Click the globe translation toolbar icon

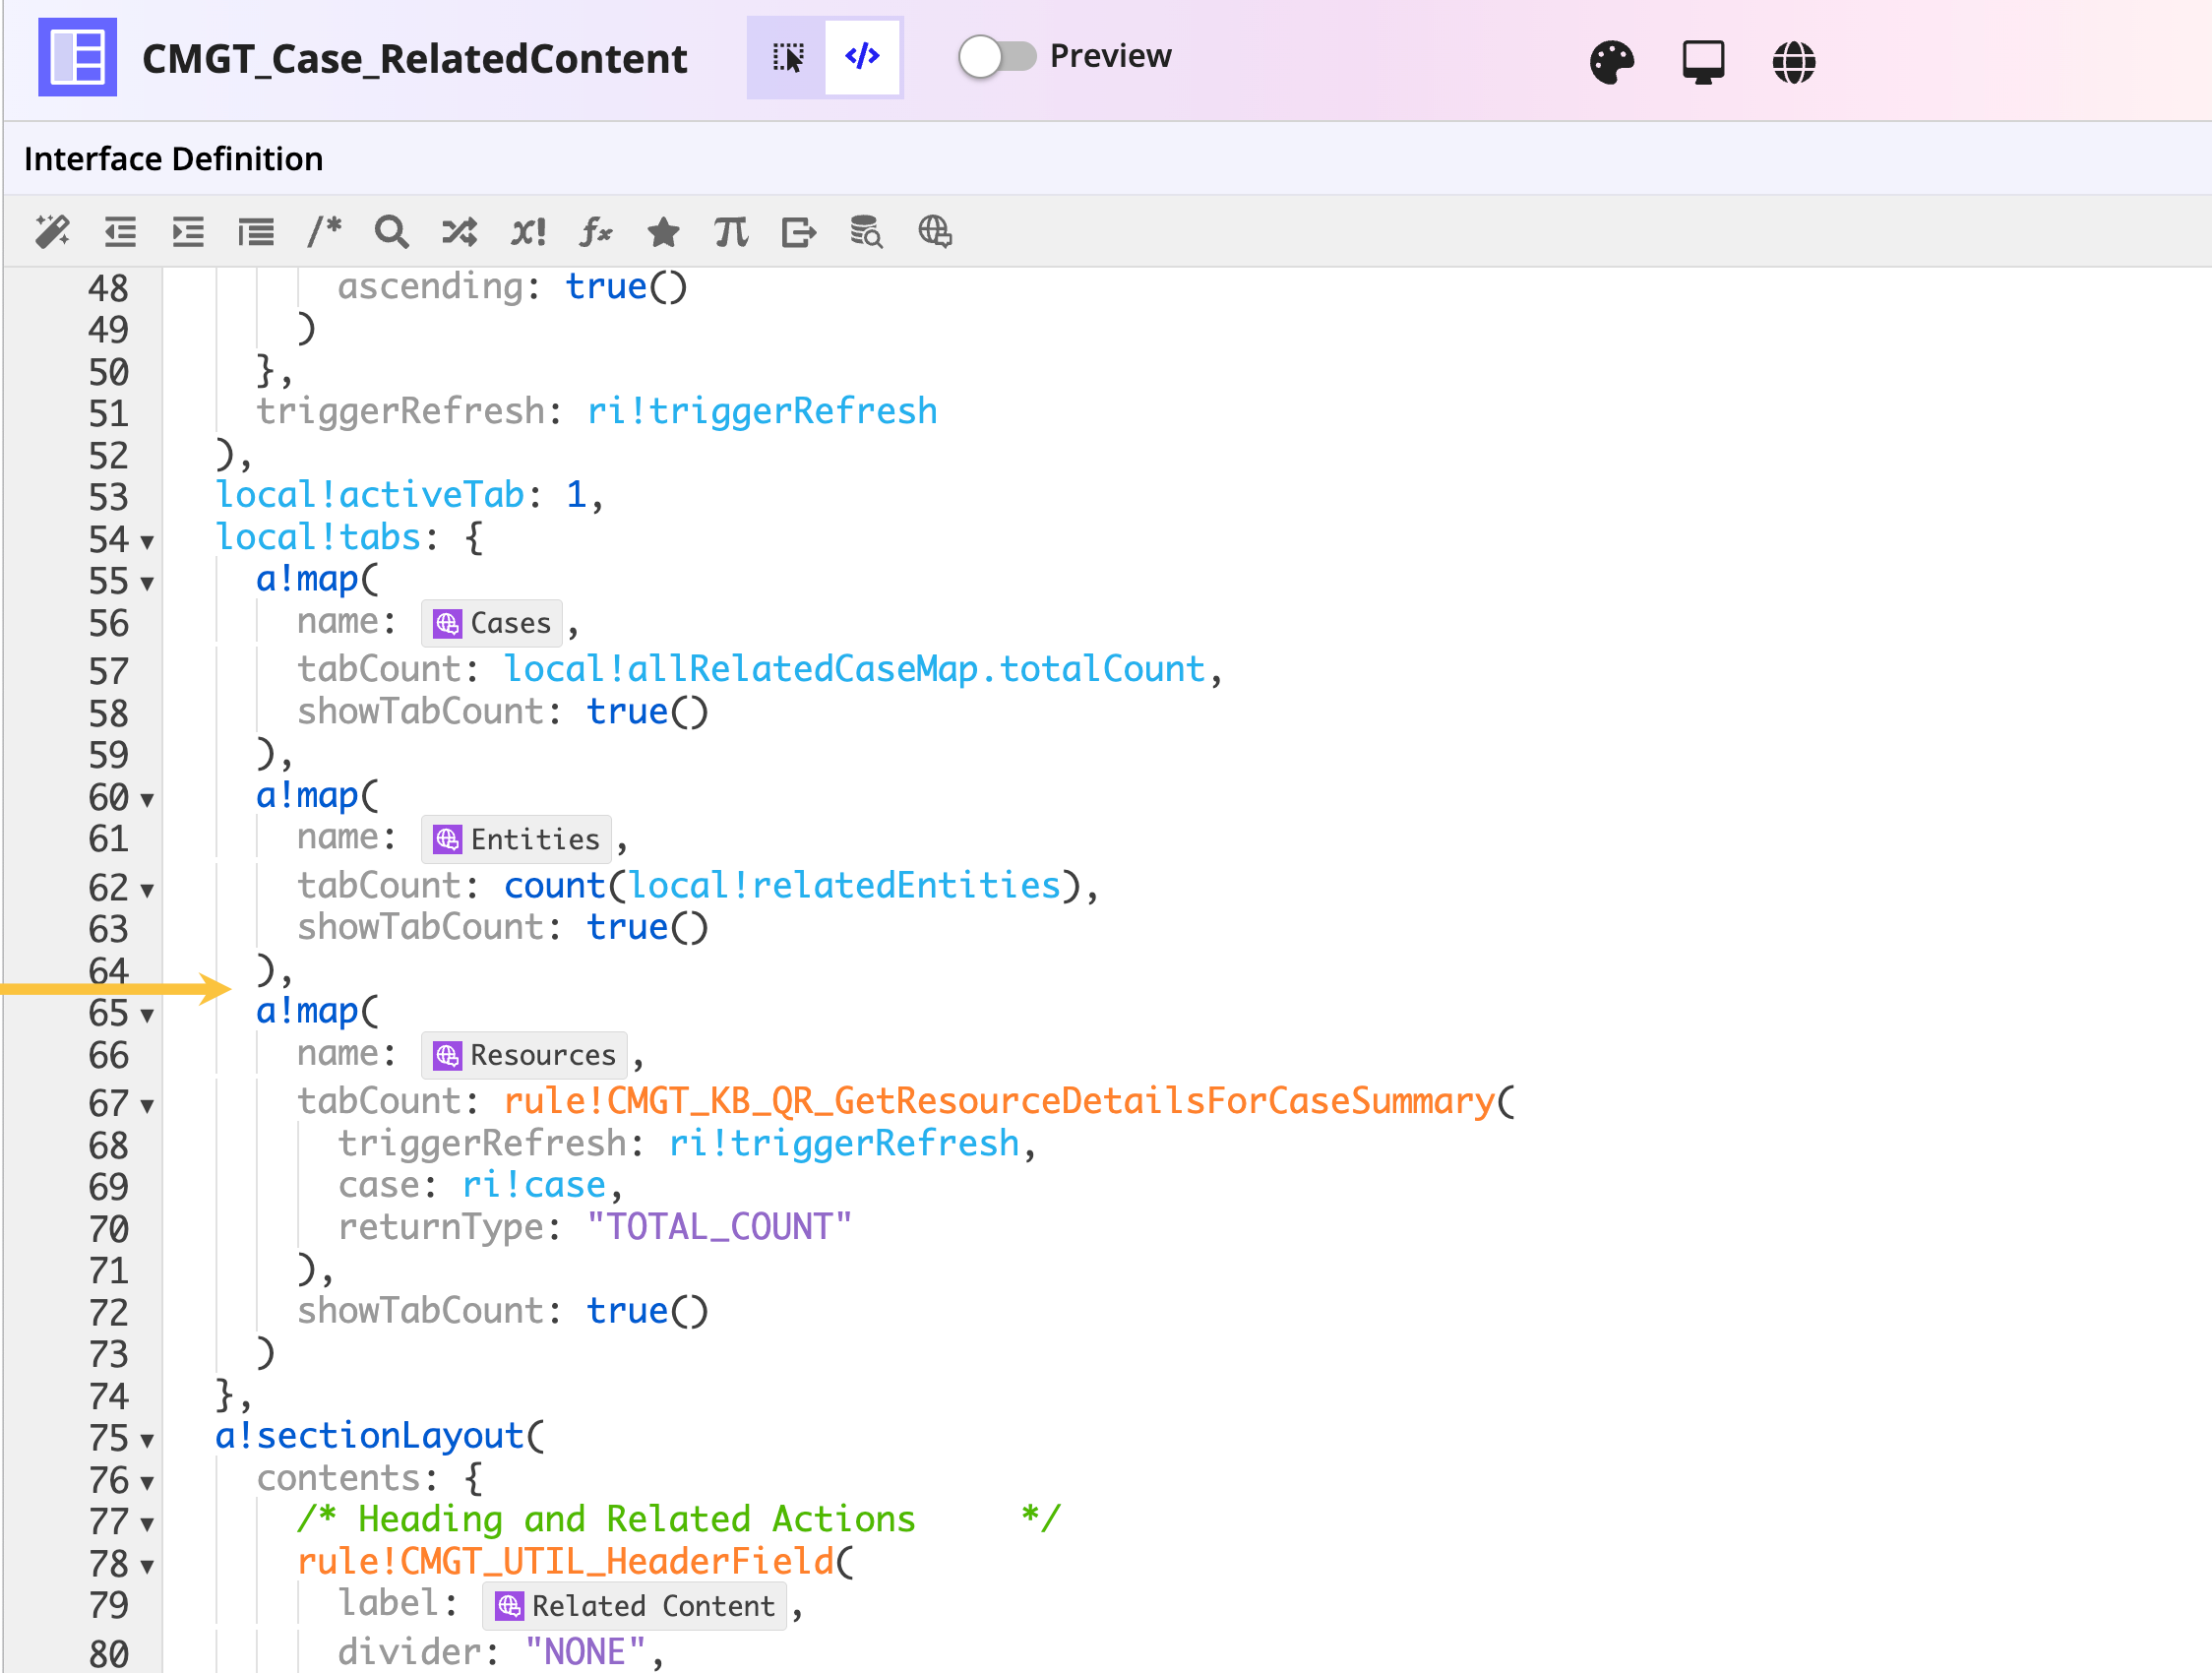[934, 232]
